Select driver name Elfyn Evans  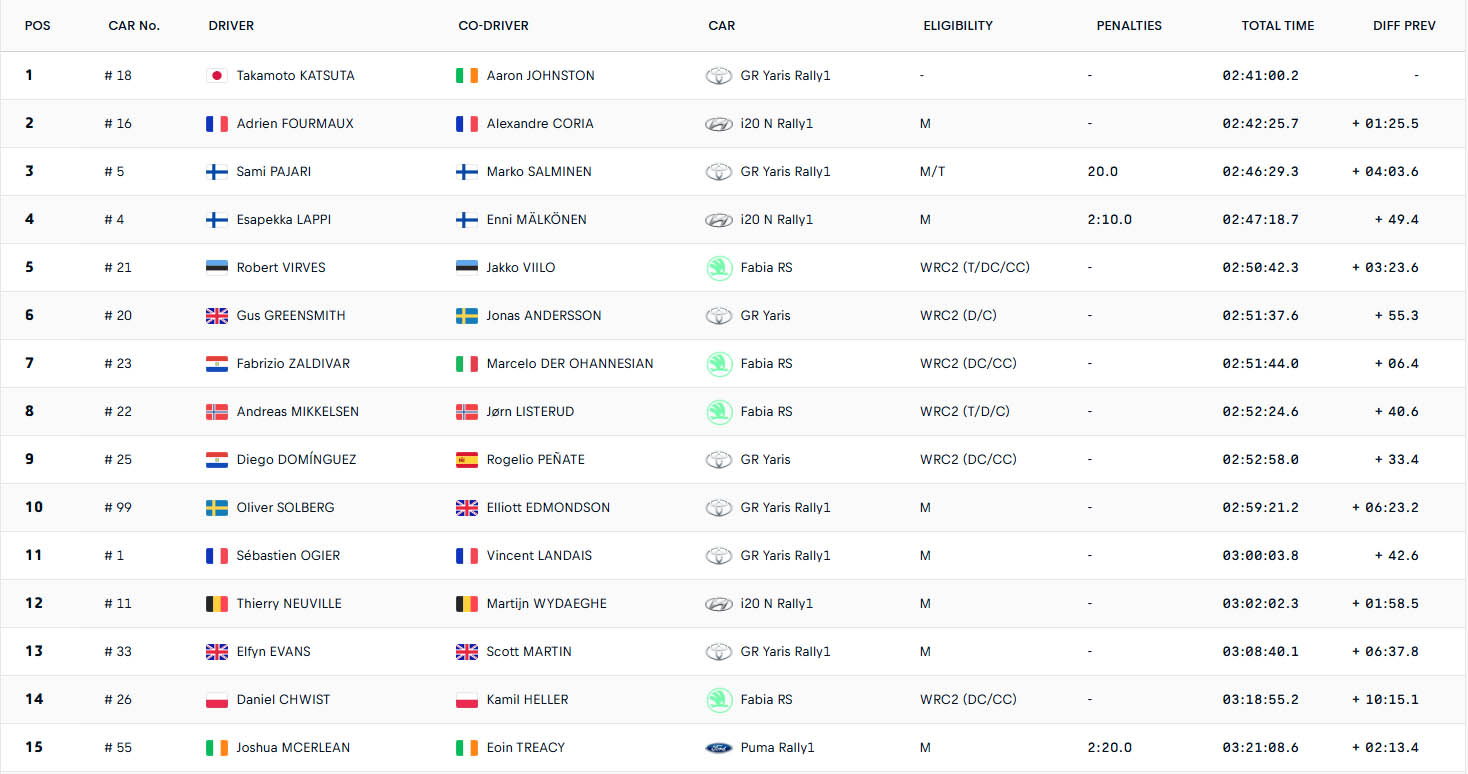(x=273, y=652)
